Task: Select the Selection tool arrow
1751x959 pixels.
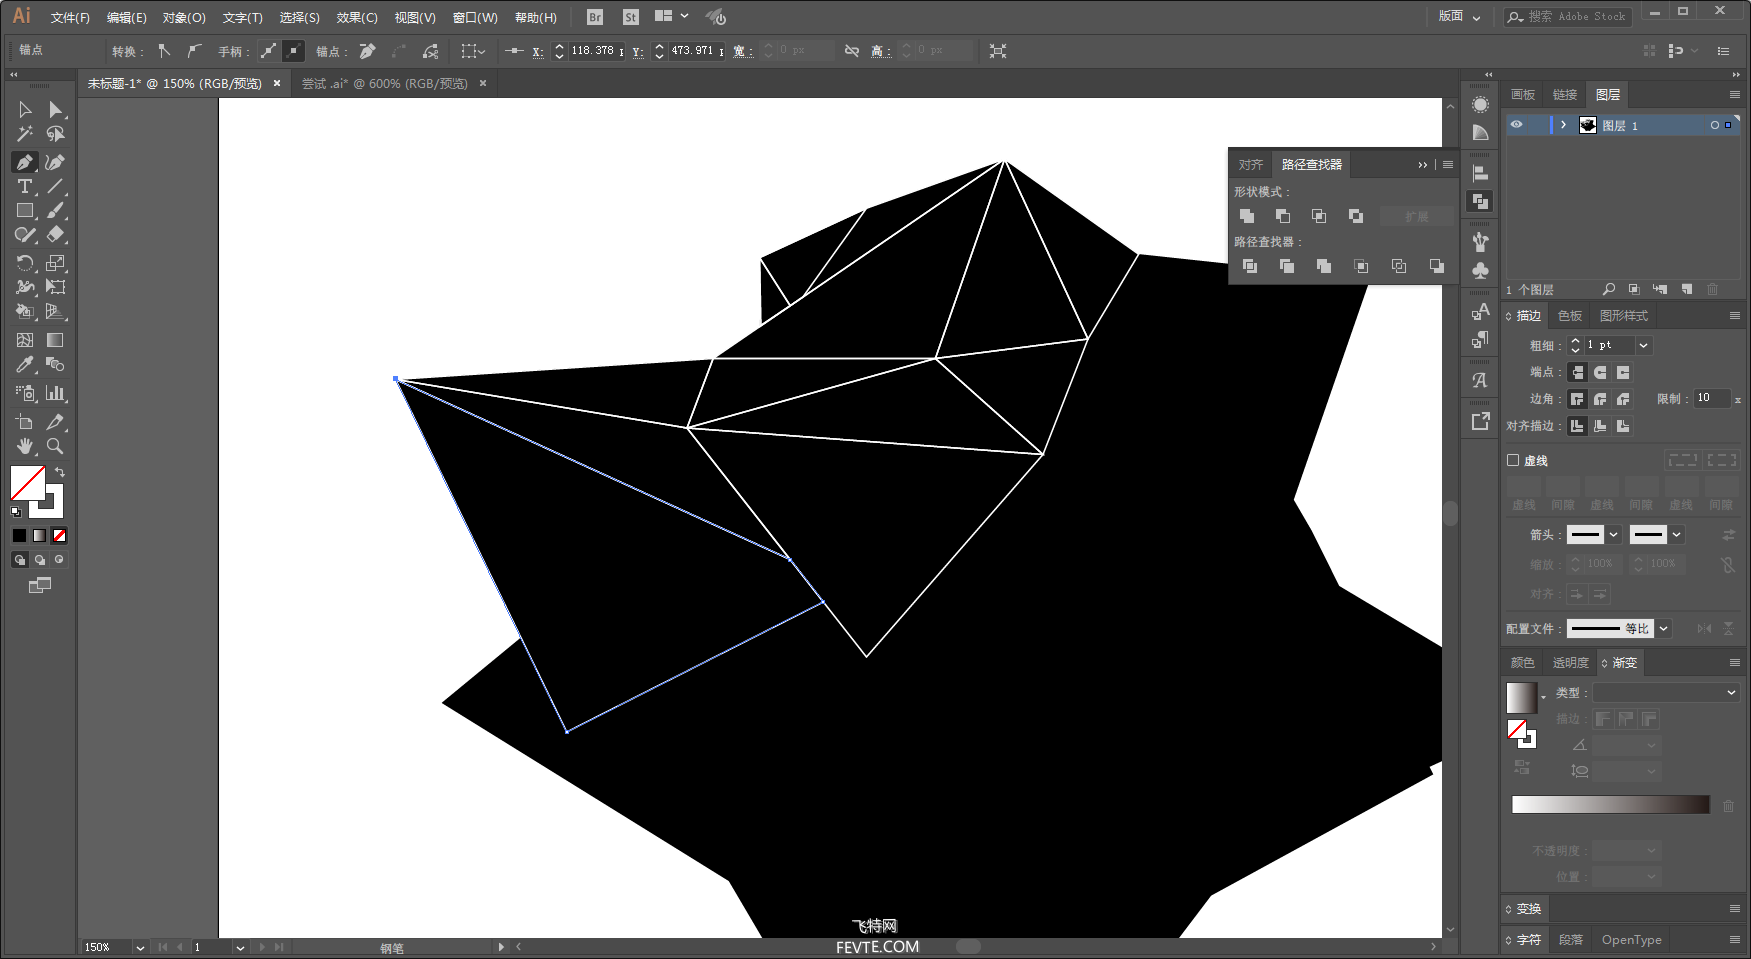Action: point(25,109)
